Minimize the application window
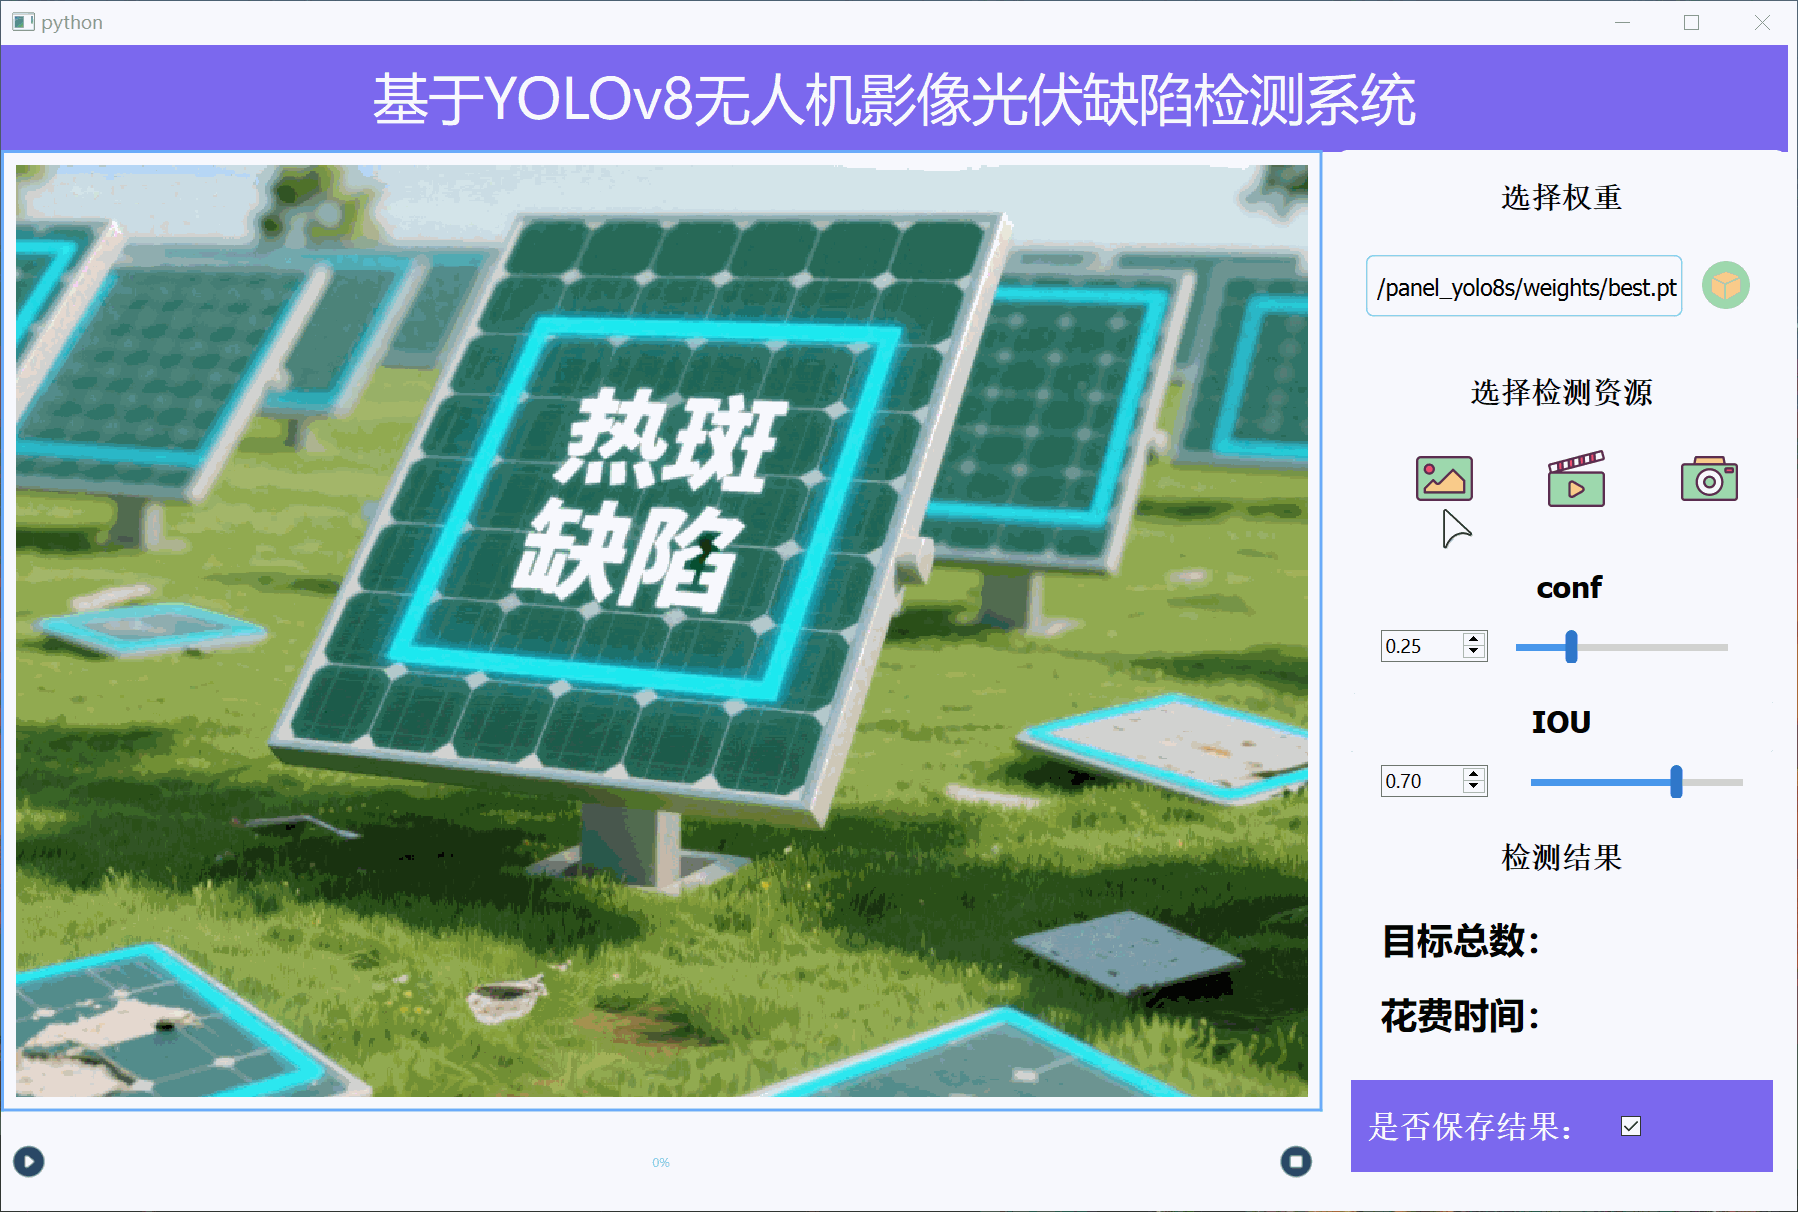Viewport: 1798px width, 1212px height. pos(1621,21)
